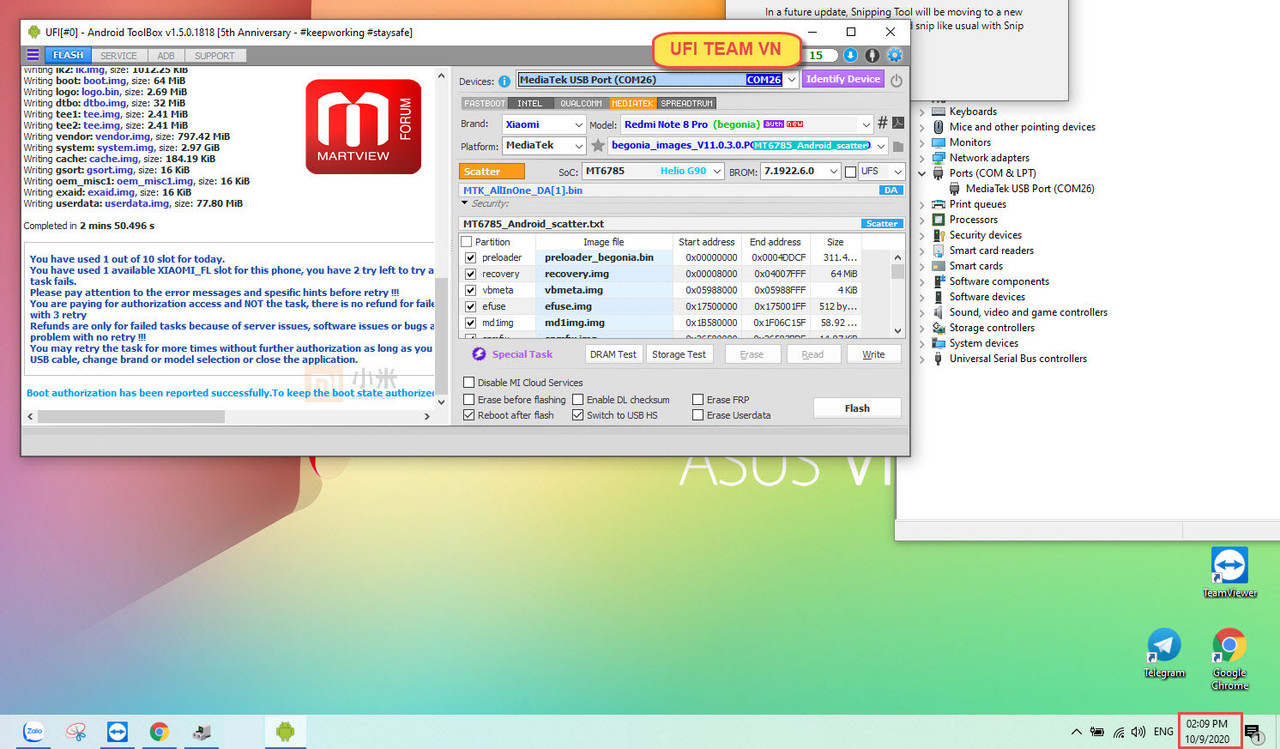Screen dimensions: 1280x749
Task: Open the begonia_images firmware dropdown
Action: tap(880, 146)
